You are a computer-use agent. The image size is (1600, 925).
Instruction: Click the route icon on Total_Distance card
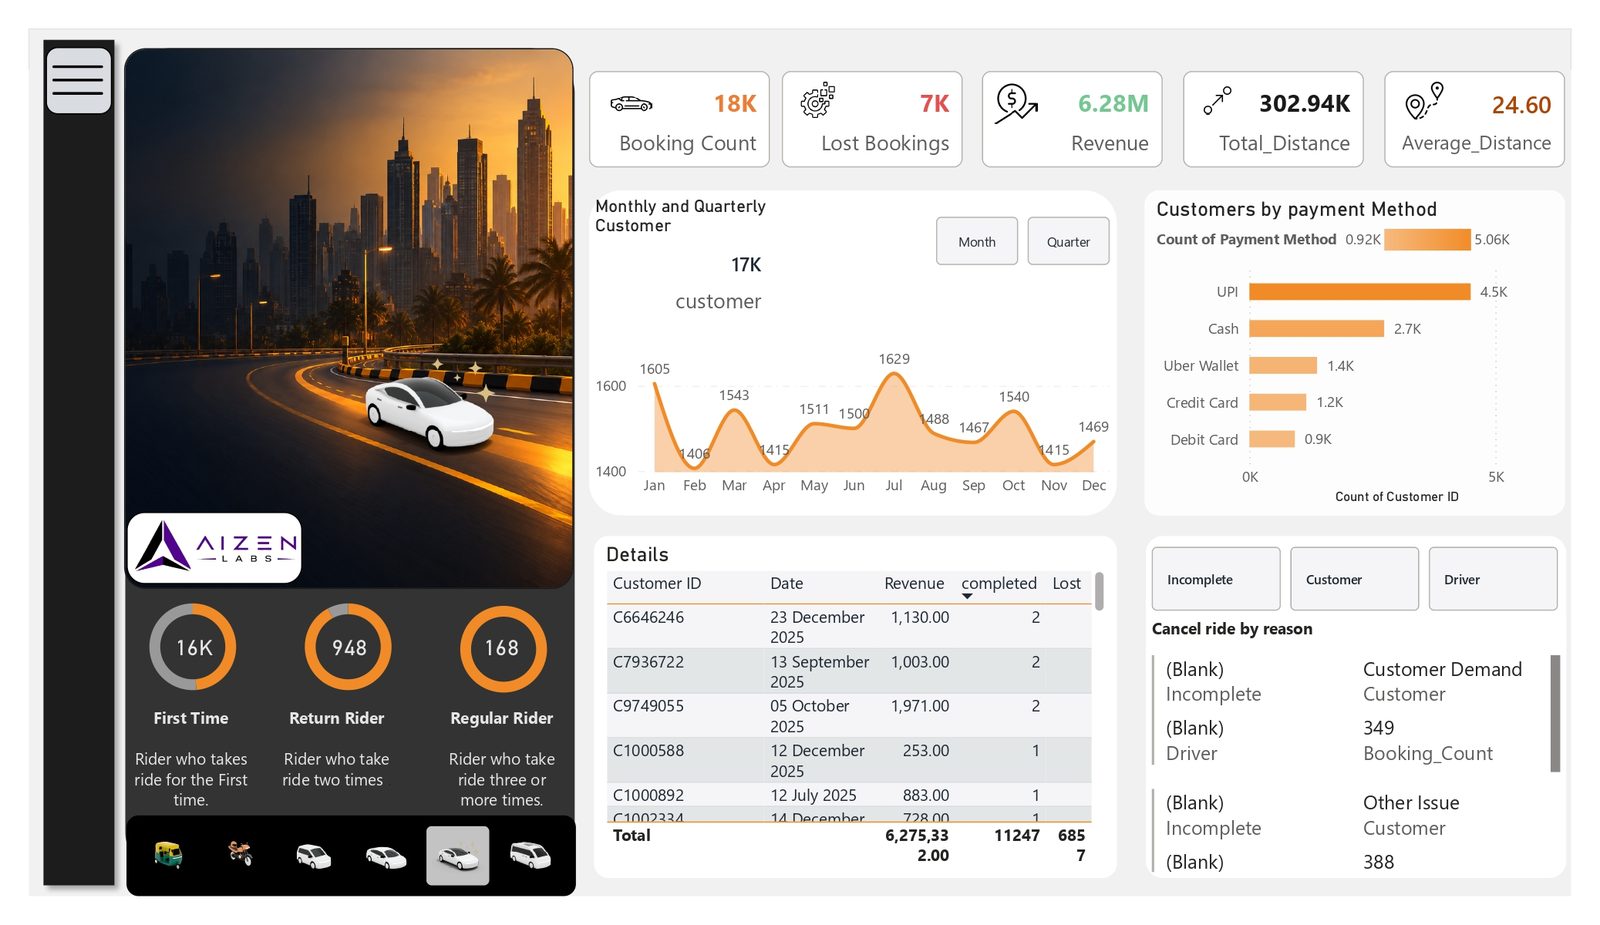[1217, 100]
